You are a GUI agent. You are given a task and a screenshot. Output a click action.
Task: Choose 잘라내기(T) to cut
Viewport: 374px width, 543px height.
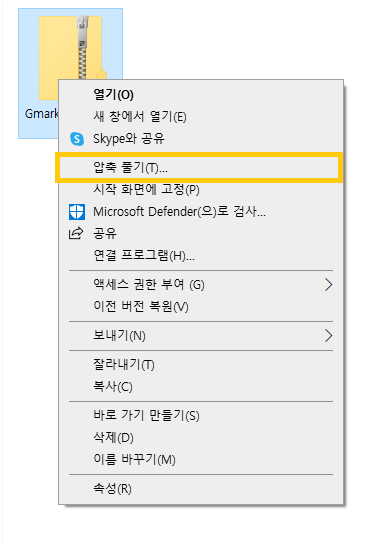point(201,365)
